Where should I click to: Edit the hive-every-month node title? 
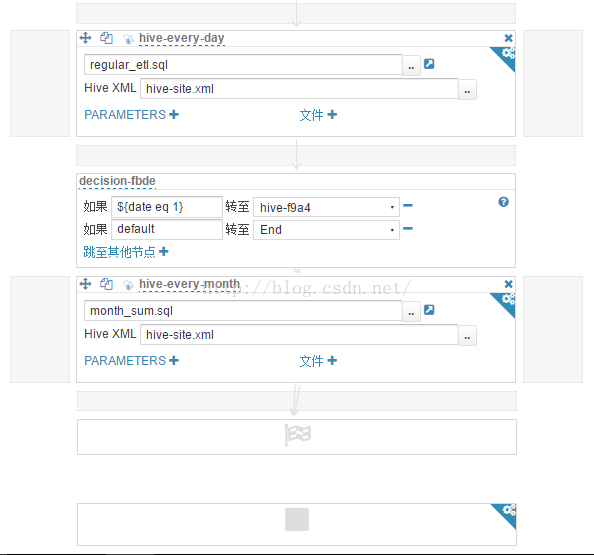click(x=189, y=284)
